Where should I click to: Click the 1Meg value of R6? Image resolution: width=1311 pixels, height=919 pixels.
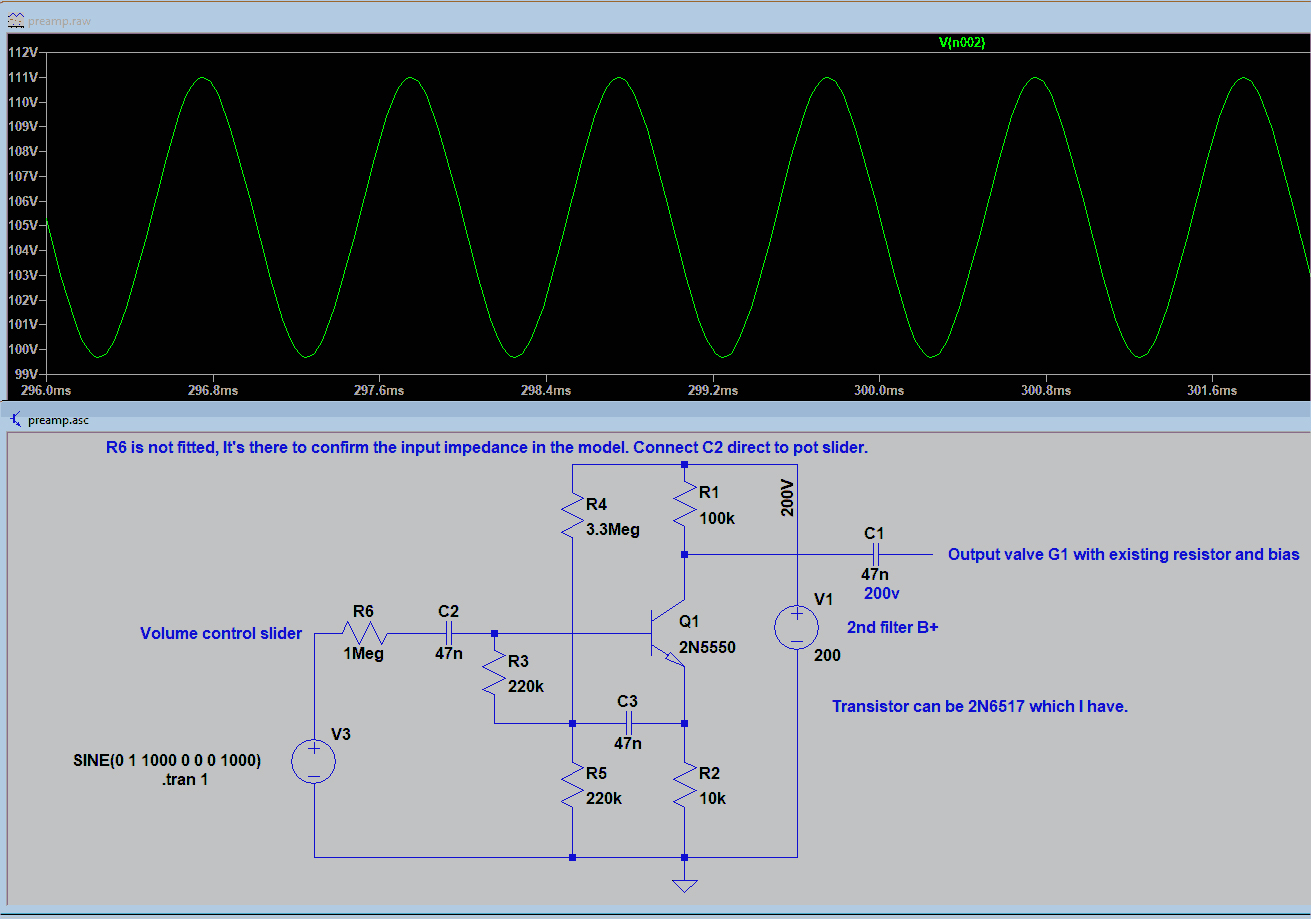365,655
